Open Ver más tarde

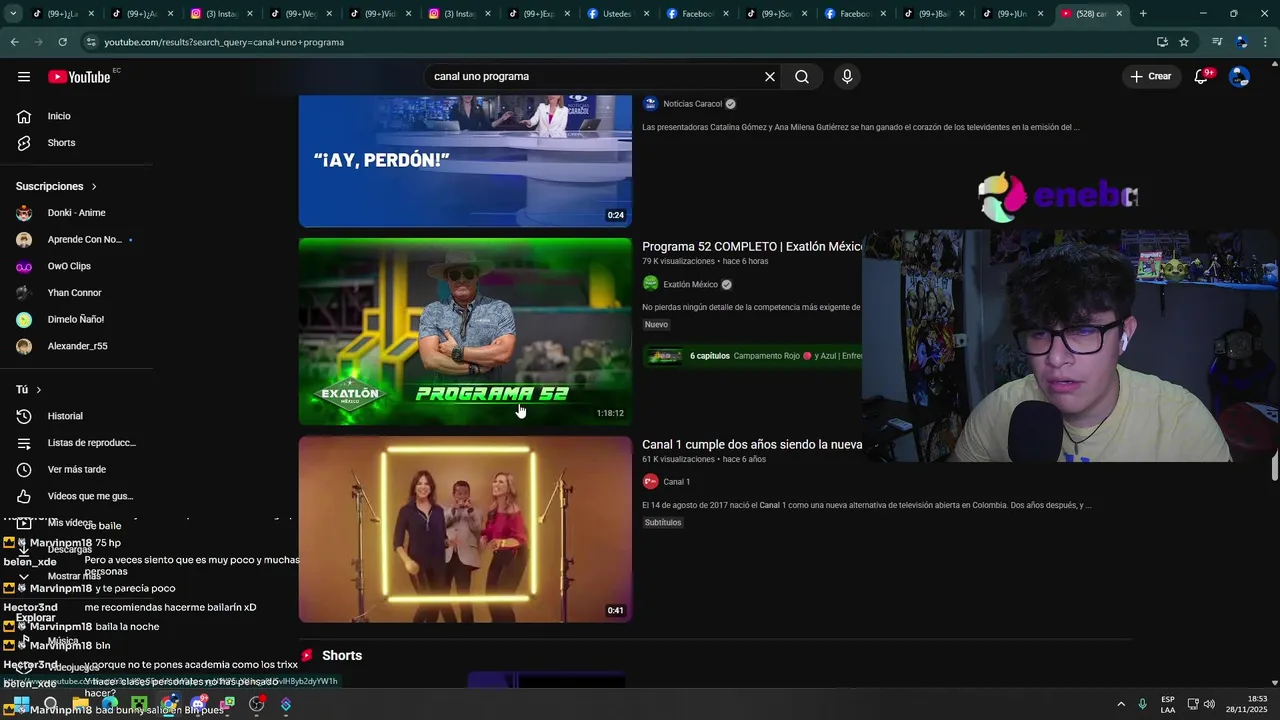[x=76, y=469]
